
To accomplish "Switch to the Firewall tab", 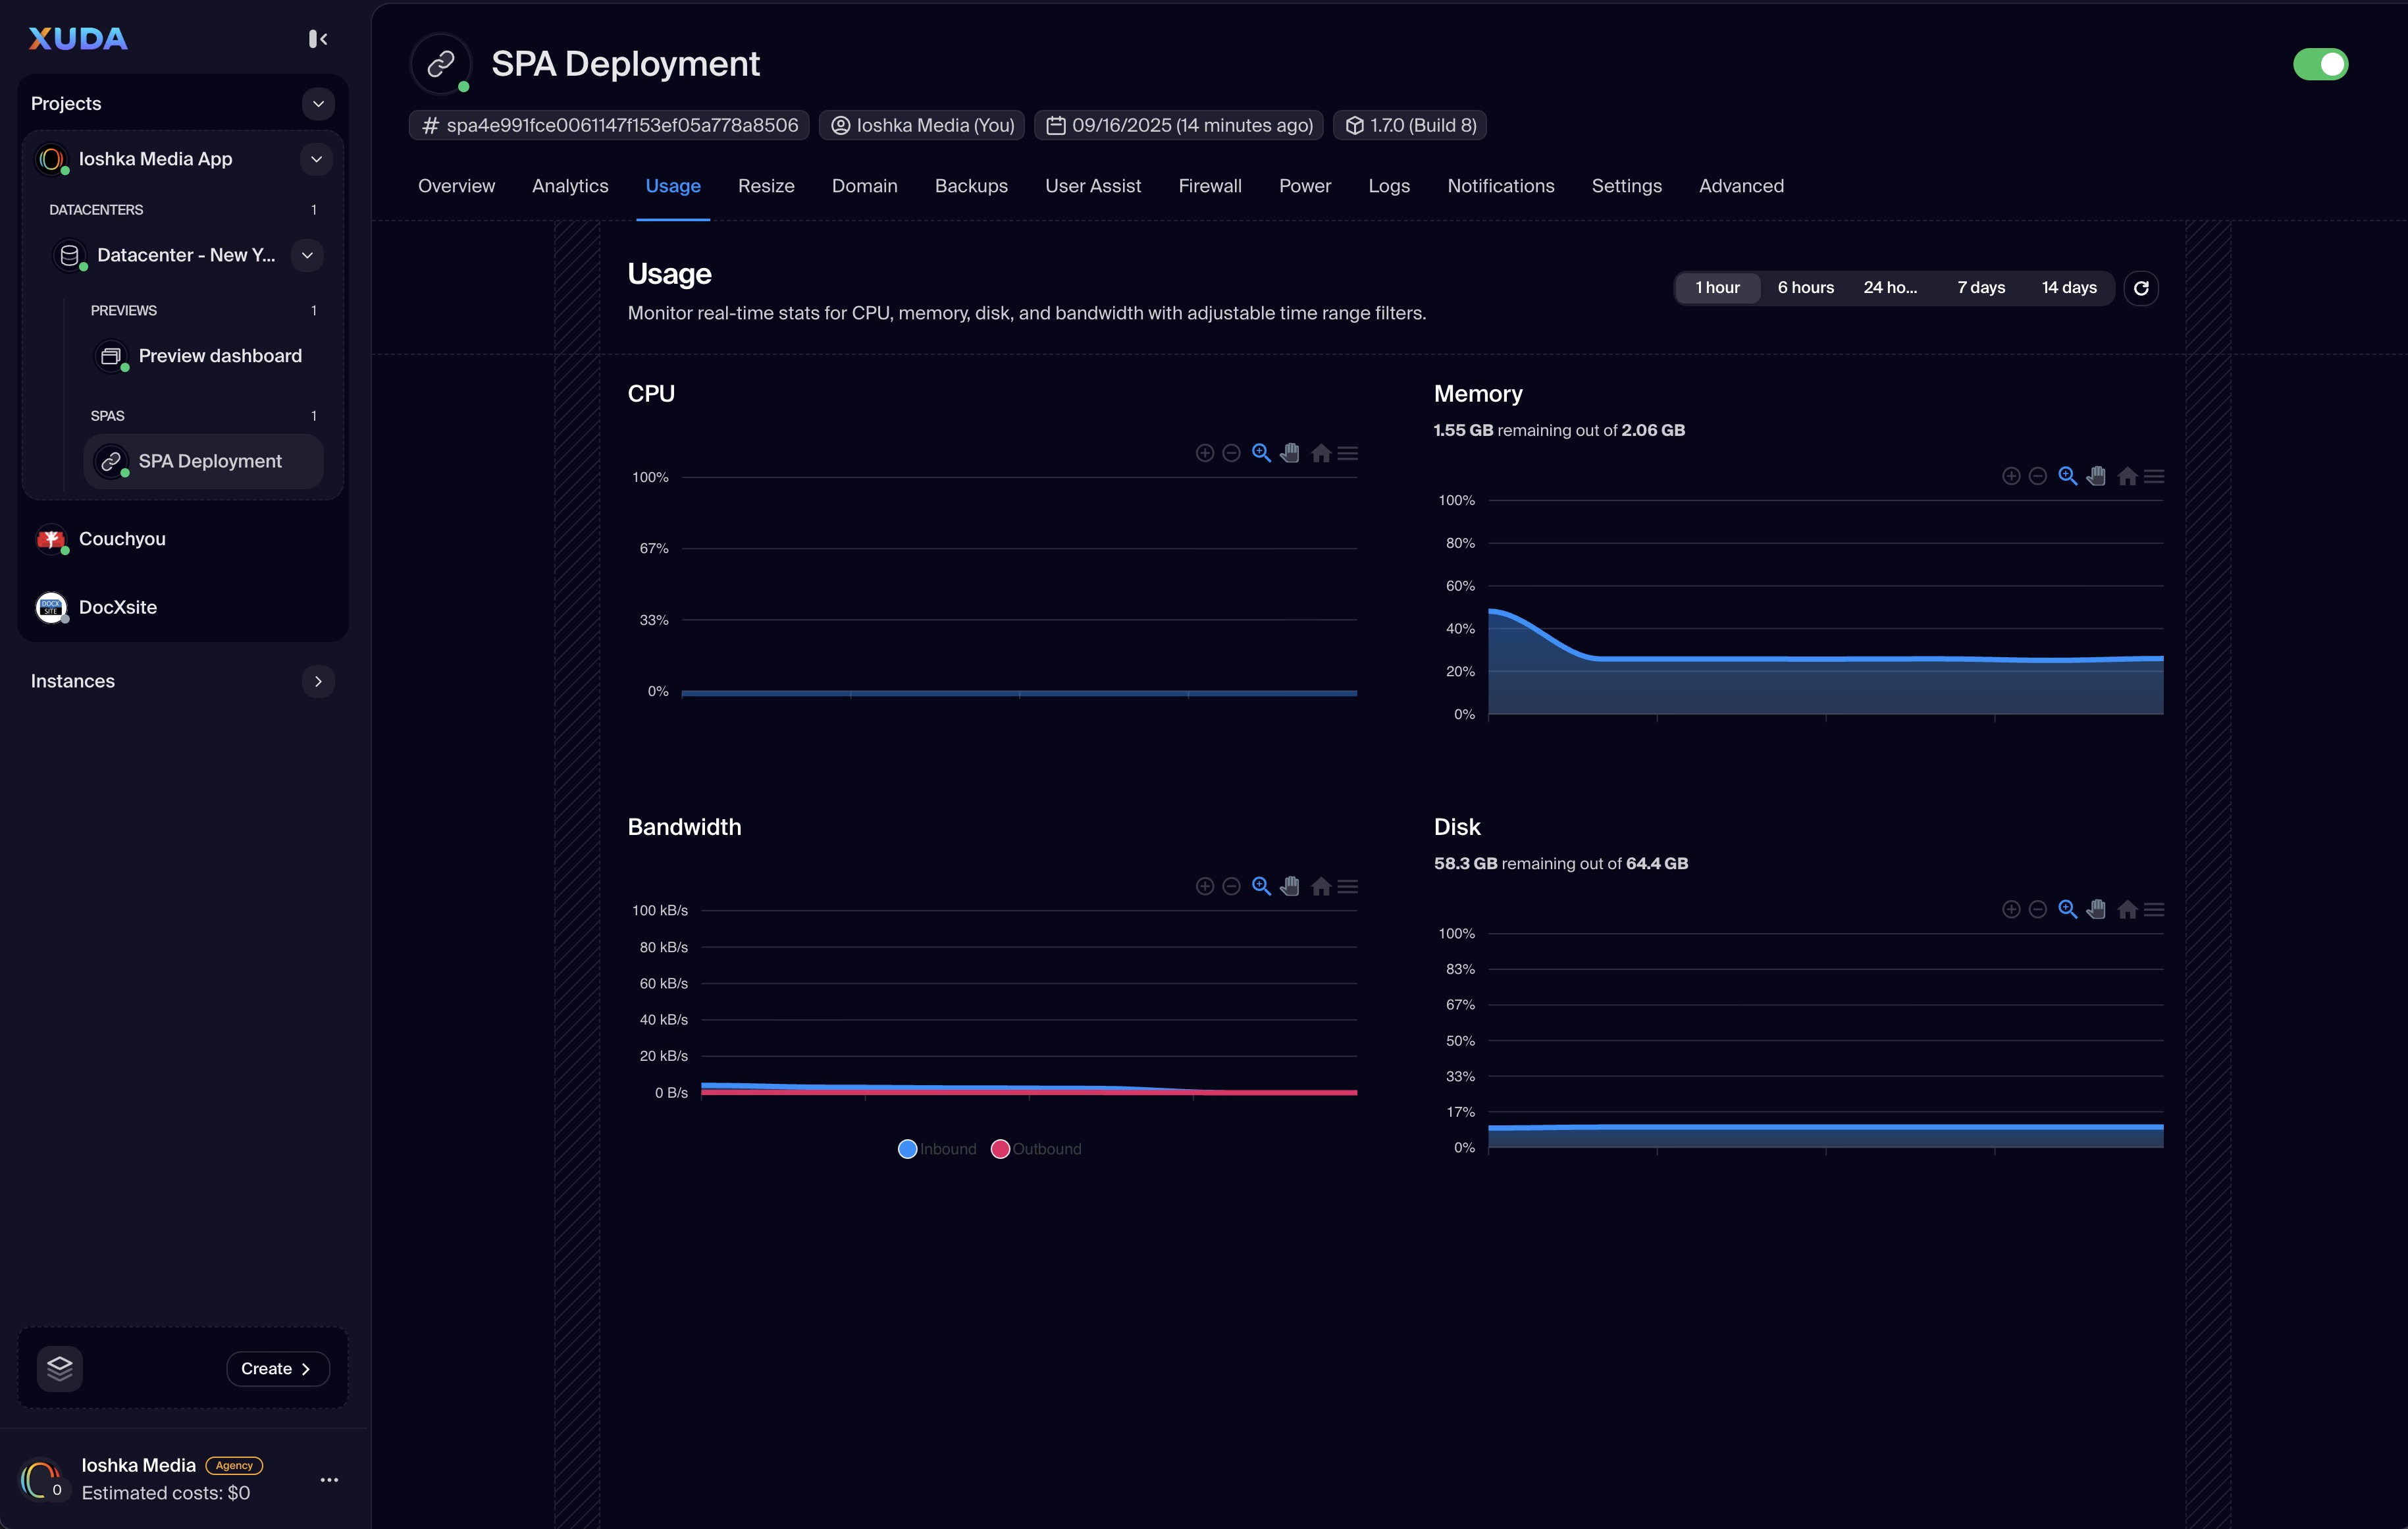I will 1209,186.
